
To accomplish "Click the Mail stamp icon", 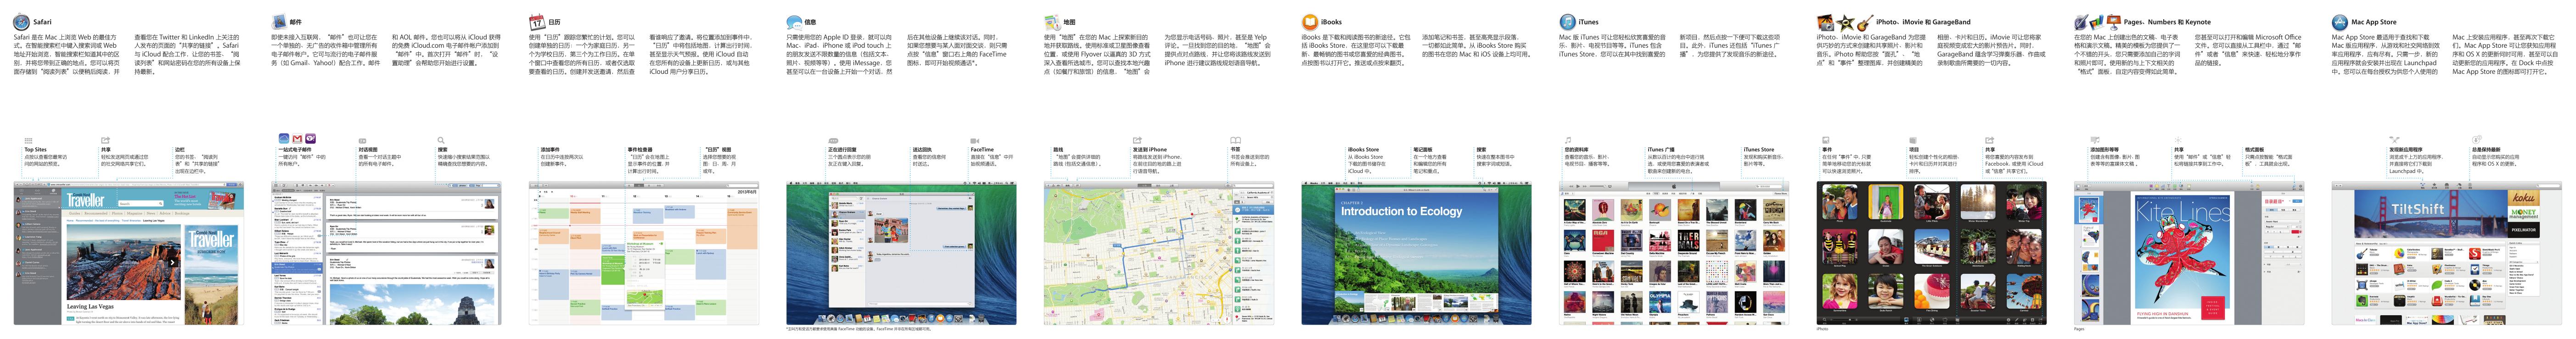I will pos(279,21).
